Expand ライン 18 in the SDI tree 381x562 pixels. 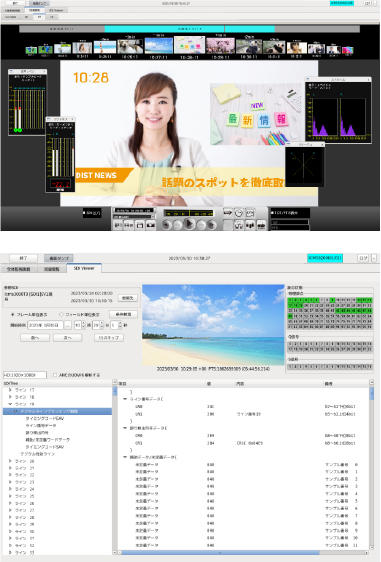10,397
